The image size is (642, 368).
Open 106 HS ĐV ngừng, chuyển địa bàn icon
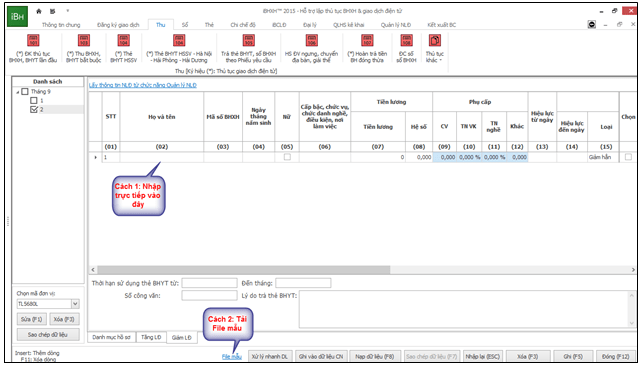[x=312, y=41]
